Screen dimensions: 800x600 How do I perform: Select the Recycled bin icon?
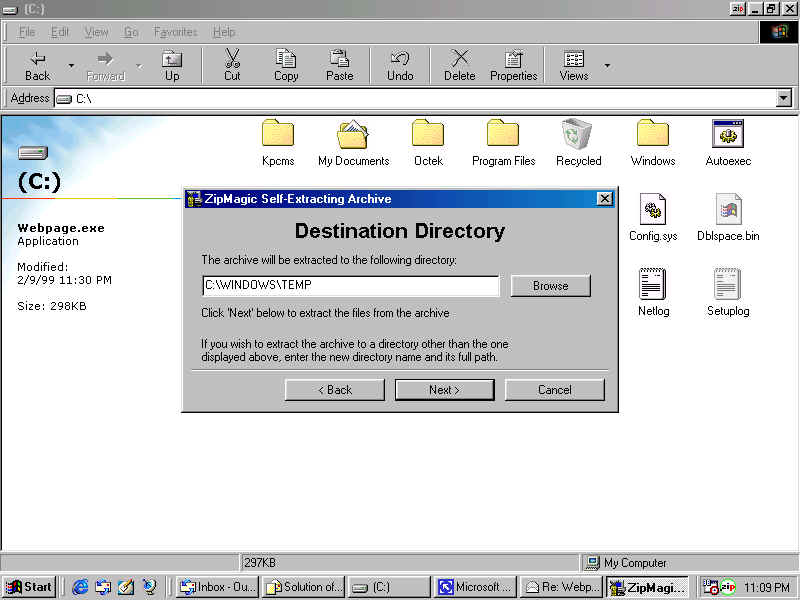[x=578, y=143]
